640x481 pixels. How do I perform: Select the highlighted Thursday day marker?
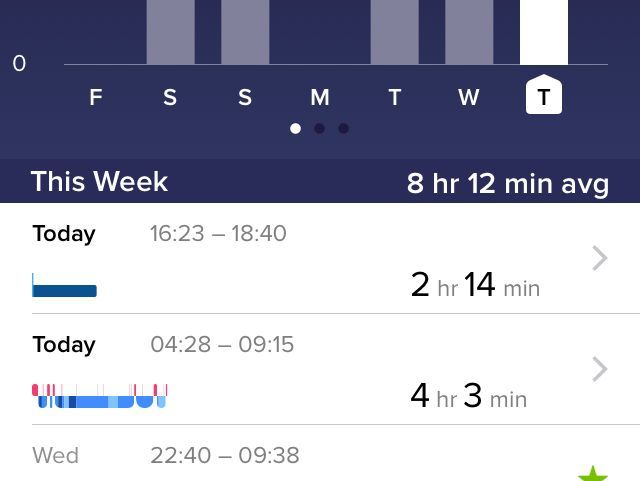[x=544, y=94]
